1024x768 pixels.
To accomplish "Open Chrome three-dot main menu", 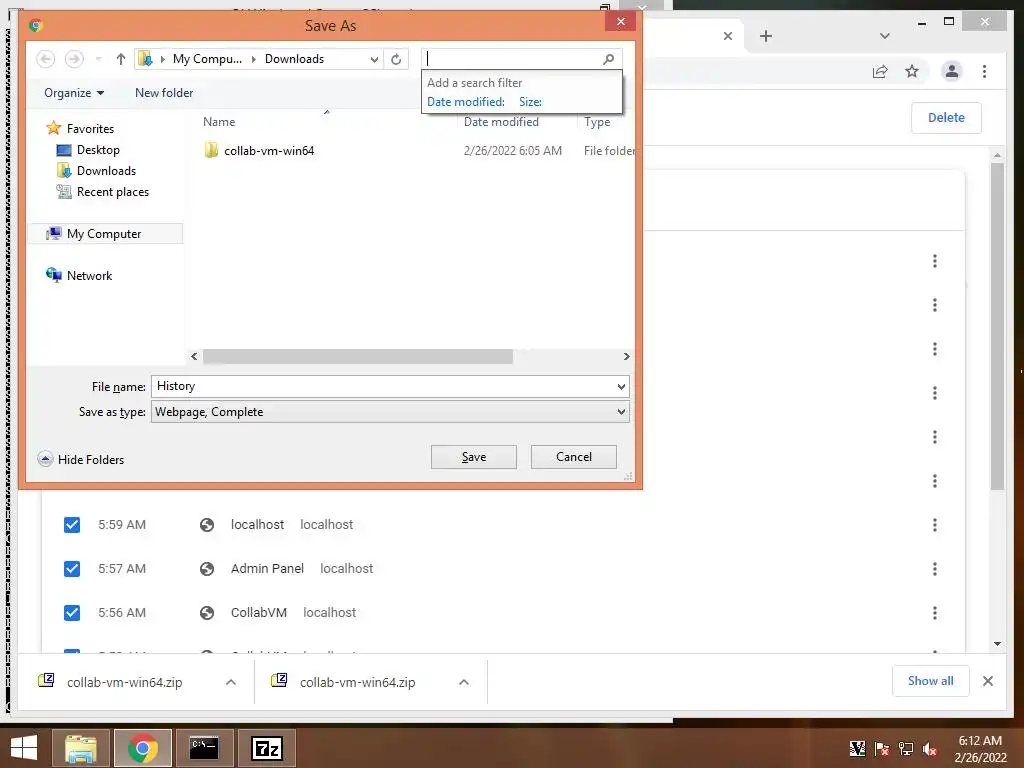I will (984, 71).
